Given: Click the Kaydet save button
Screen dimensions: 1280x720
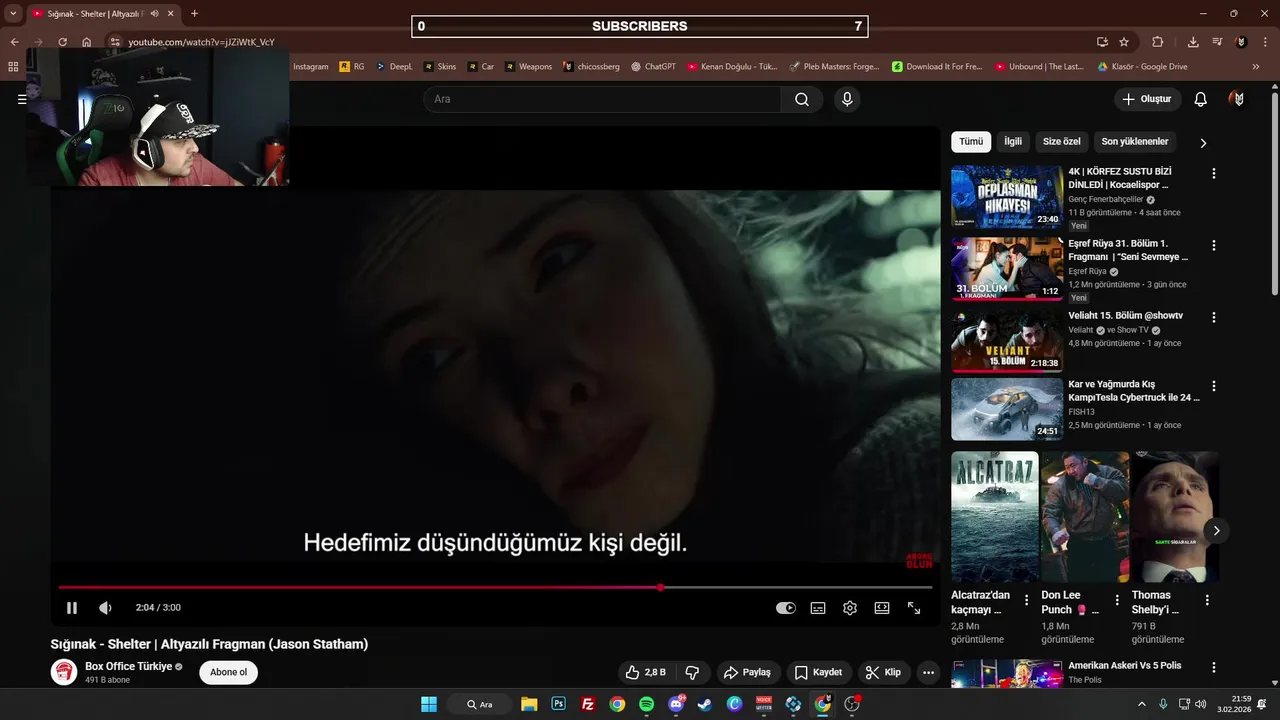Looking at the screenshot, I should click(x=819, y=672).
